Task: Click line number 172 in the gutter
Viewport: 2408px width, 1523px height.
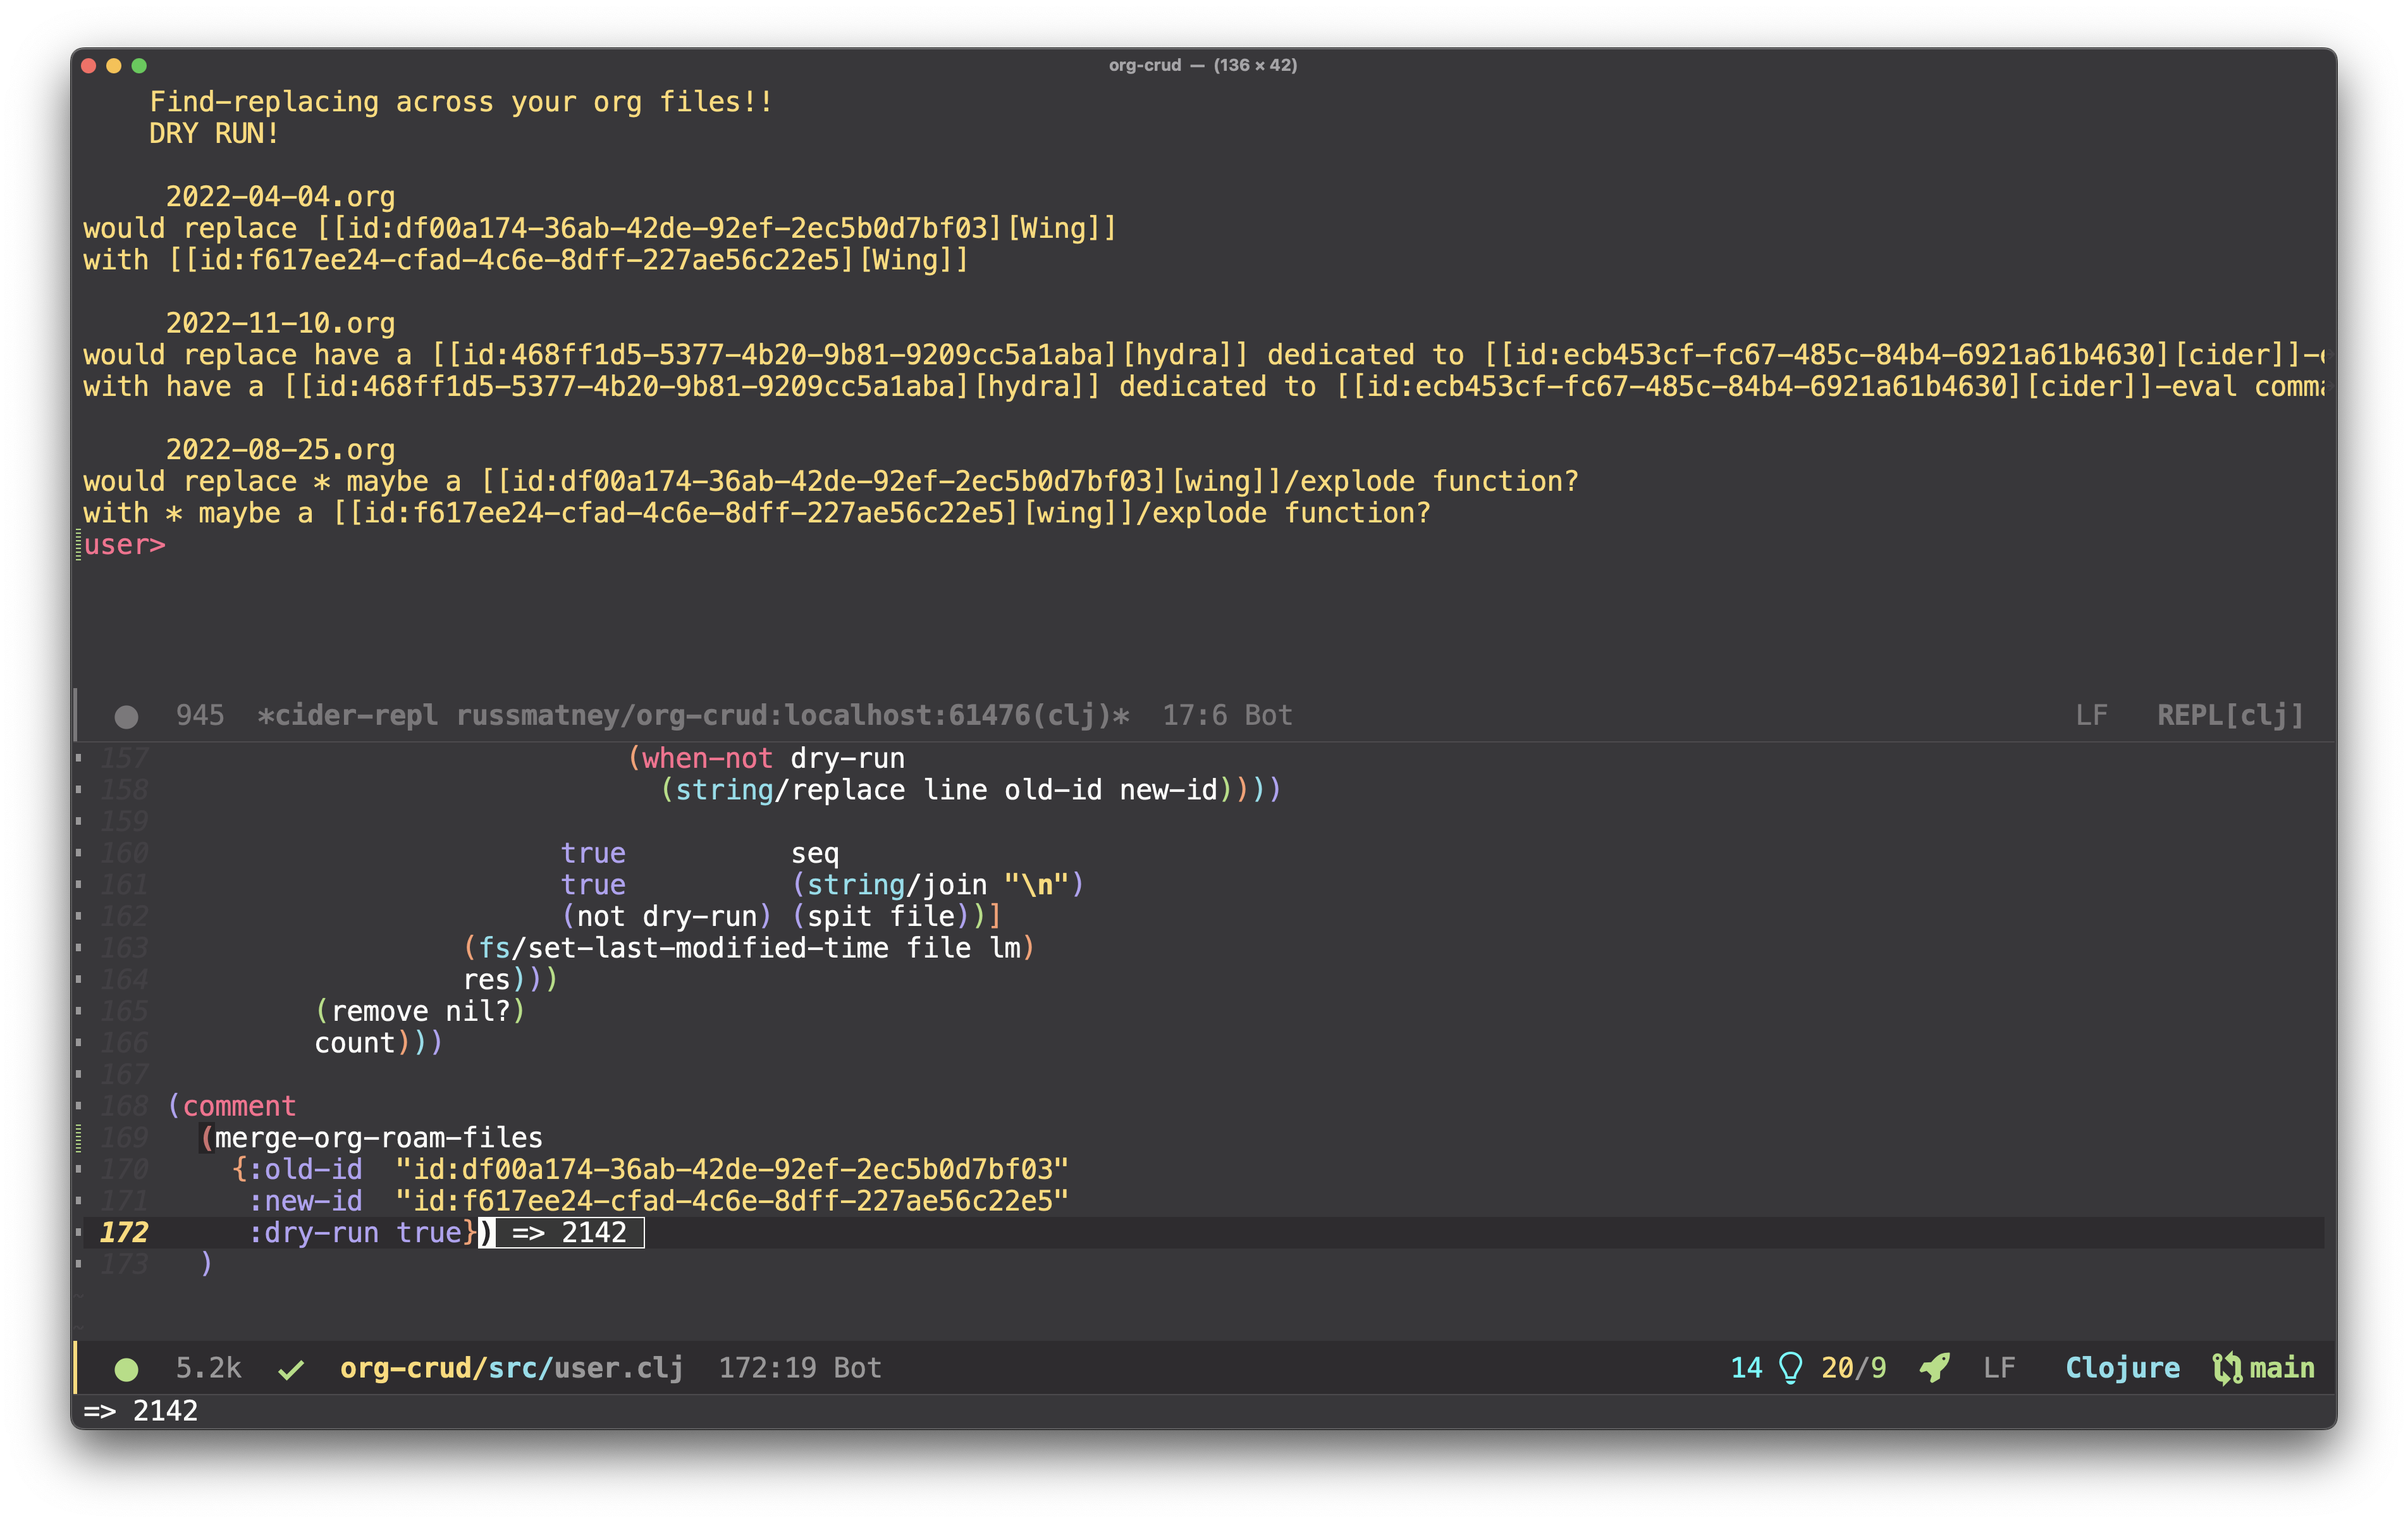Action: [124, 1232]
